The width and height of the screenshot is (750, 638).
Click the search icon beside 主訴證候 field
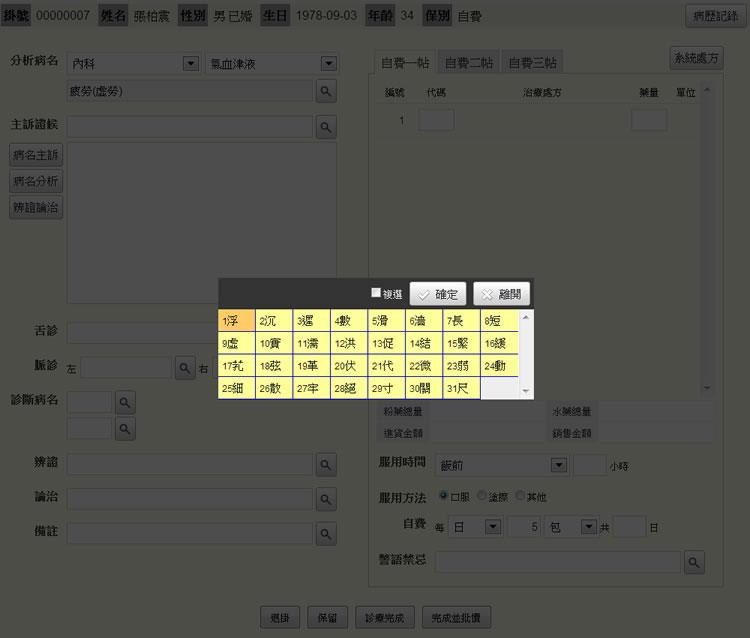[326, 127]
